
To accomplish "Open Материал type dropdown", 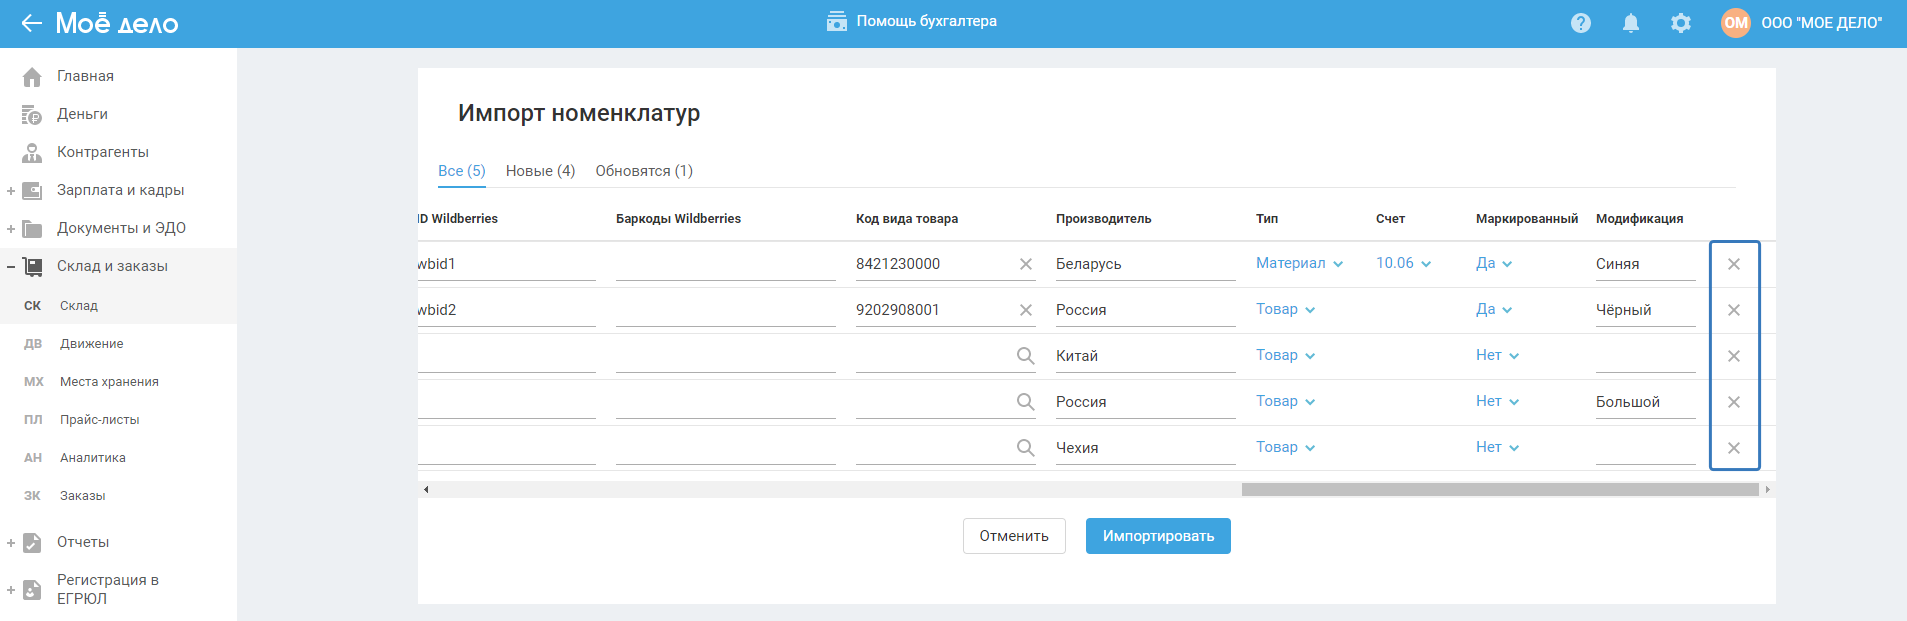I will tap(1299, 263).
